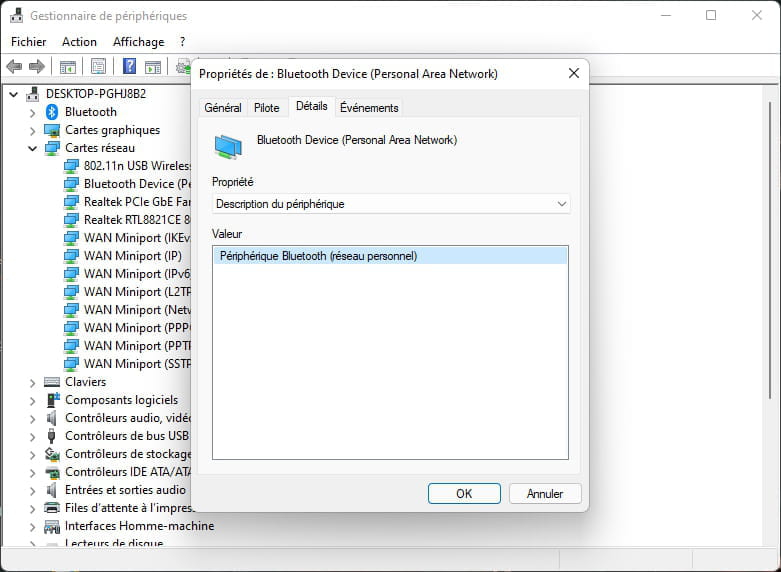
Task: Click the Entrées et sorties audio icon
Action: 51,490
